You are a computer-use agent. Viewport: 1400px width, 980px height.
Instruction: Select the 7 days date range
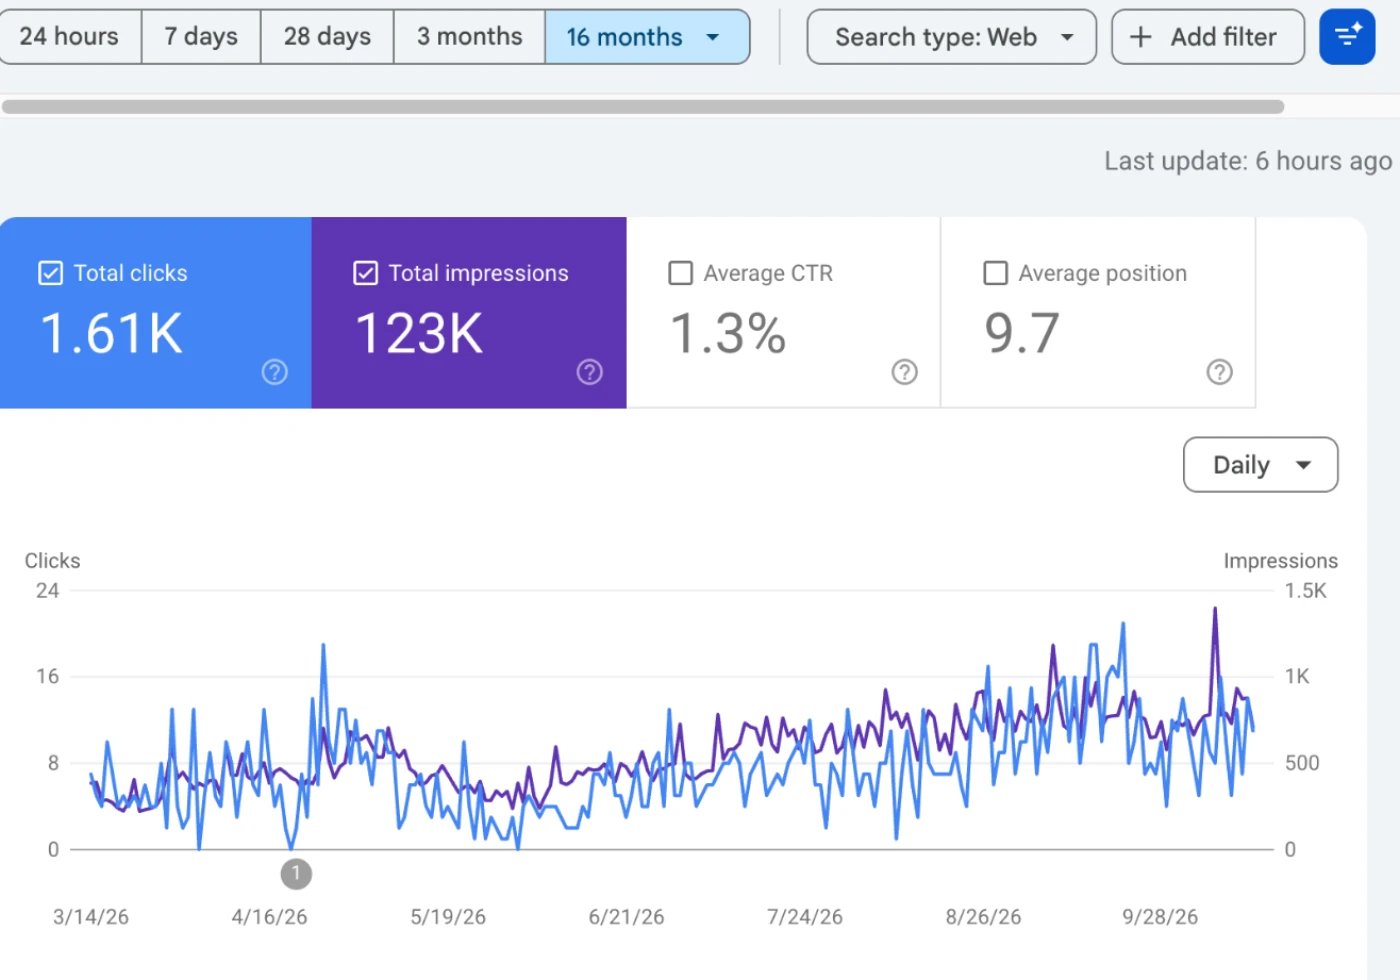[201, 37]
